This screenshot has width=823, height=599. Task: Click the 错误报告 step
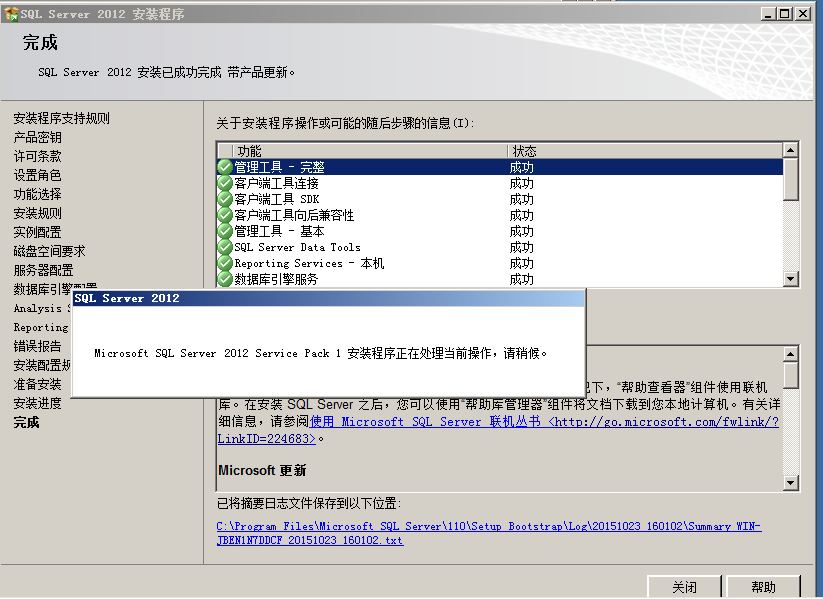[37, 346]
